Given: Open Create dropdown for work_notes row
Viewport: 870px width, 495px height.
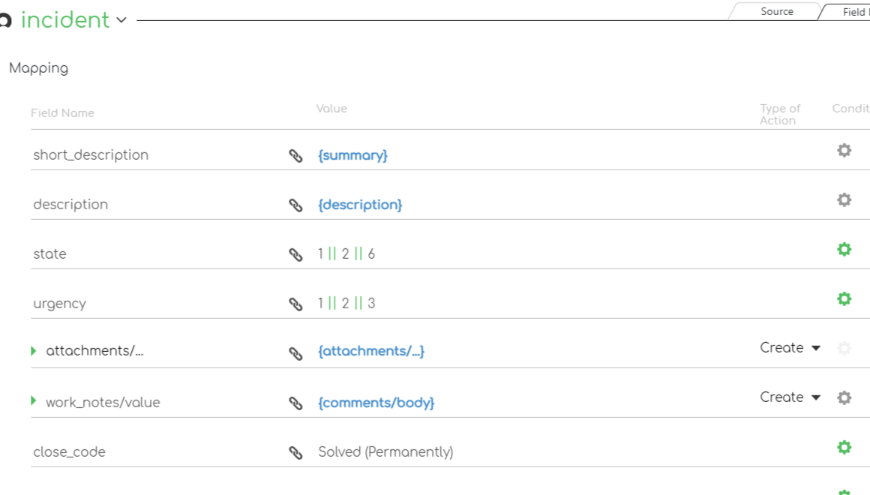Looking at the screenshot, I should pyautogui.click(x=790, y=397).
